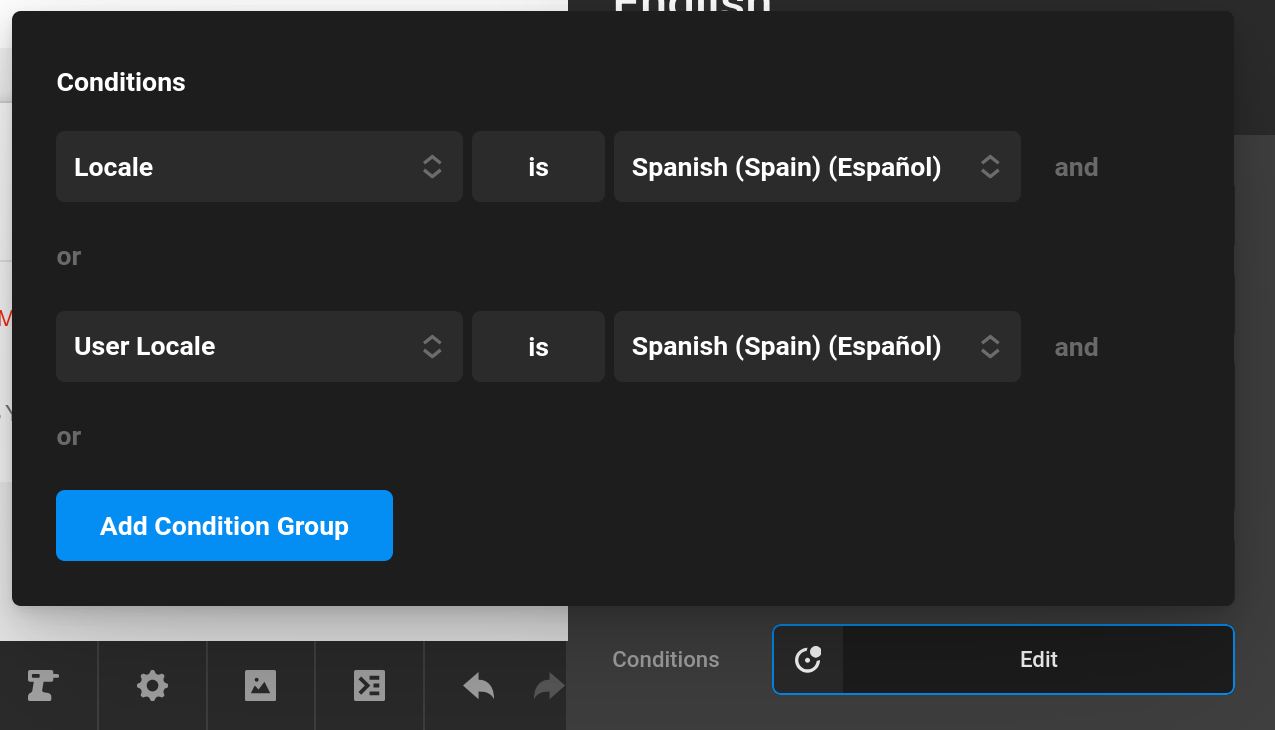
Task: Click the "or" below the Locale row
Action: tap(69, 257)
